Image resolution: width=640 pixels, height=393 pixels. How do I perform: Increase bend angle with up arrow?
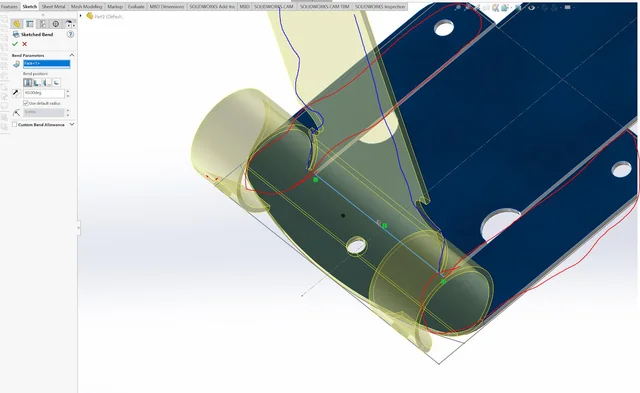tap(68, 91)
